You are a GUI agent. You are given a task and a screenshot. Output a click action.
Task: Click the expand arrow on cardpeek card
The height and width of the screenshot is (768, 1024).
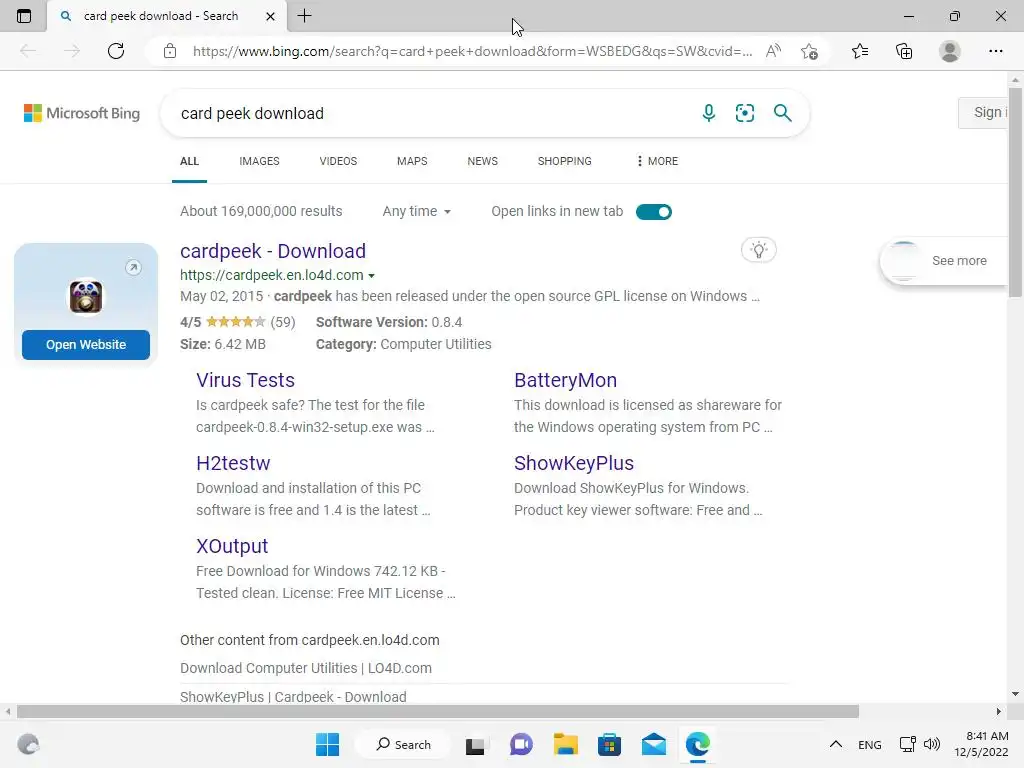point(133,267)
